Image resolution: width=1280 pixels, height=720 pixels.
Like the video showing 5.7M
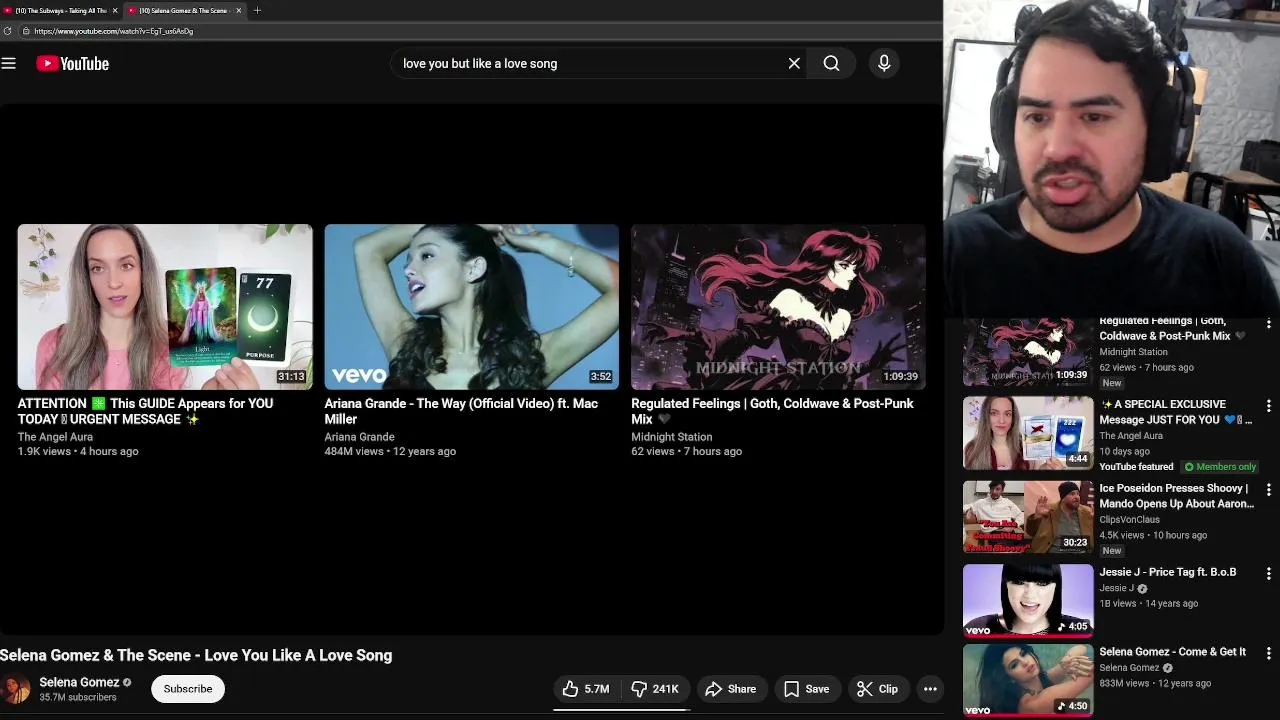pos(586,689)
